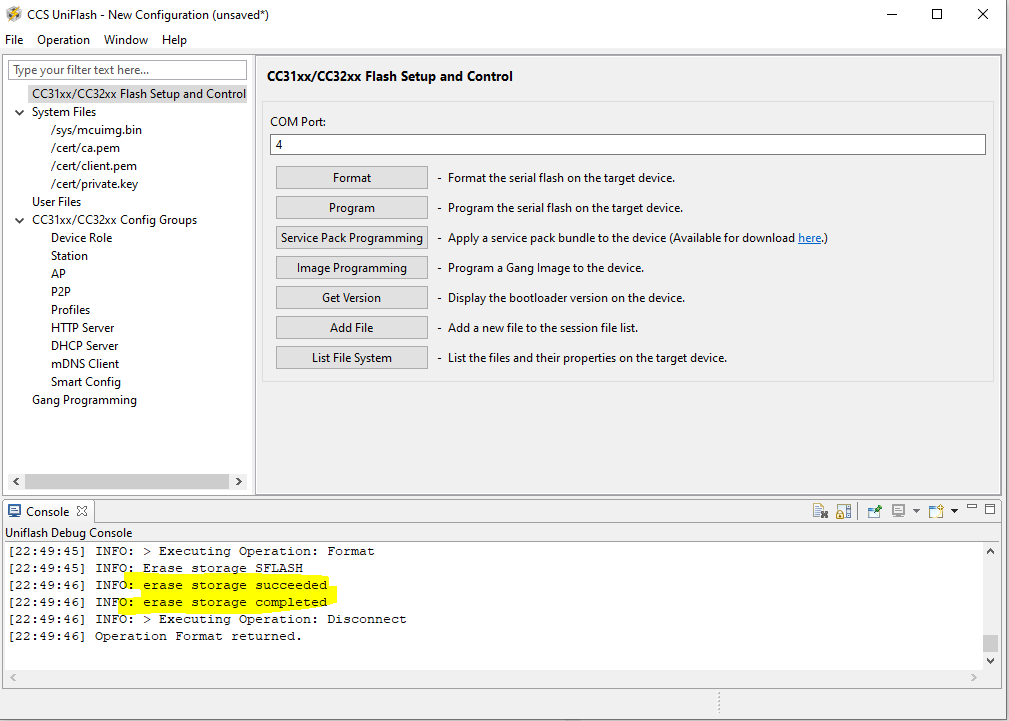Select the Profiles config item
The height and width of the screenshot is (721, 1009).
(71, 310)
